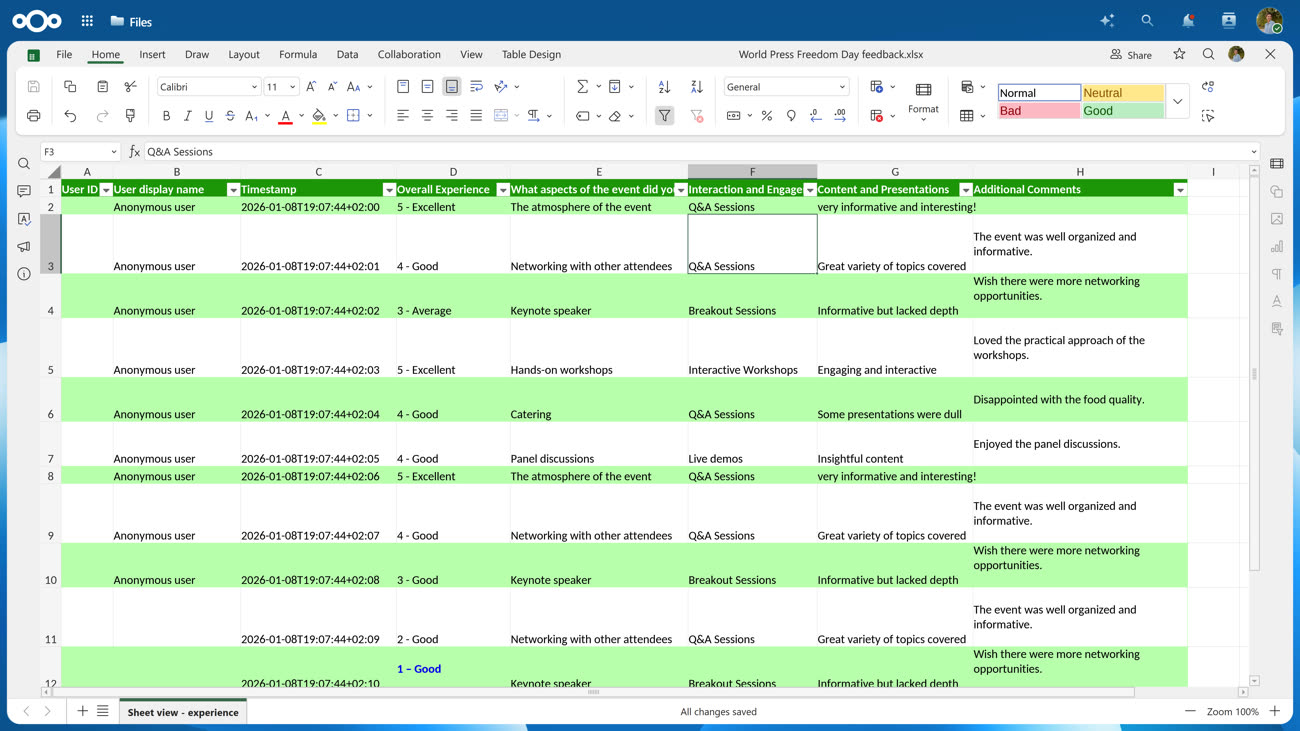This screenshot has height=731, width=1300.
Task: Open the F3 cell name box dropdown
Action: pos(113,152)
